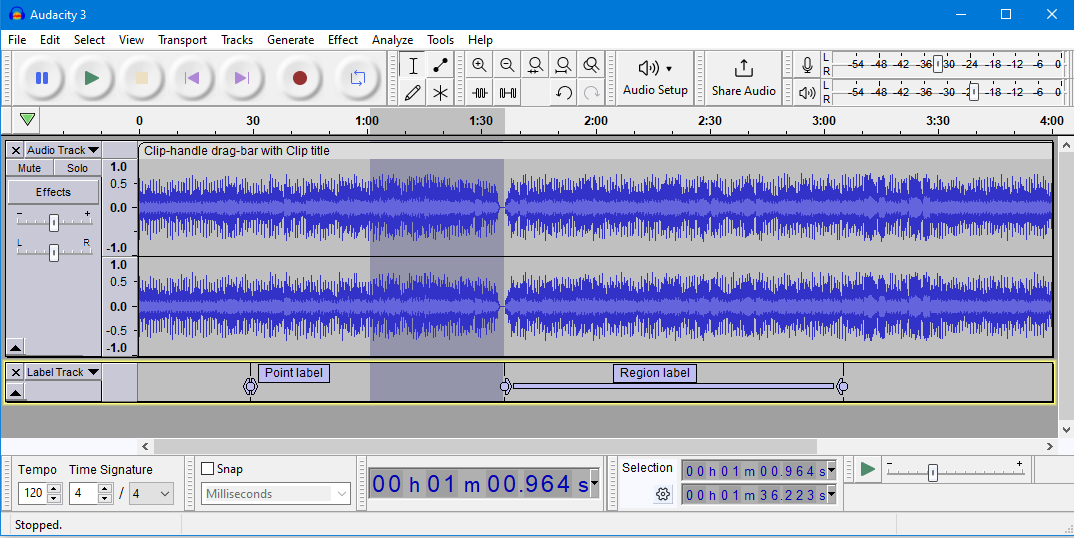Screen dimensions: 1074x538
Task: Click the Effects button on track
Action: tap(53, 192)
